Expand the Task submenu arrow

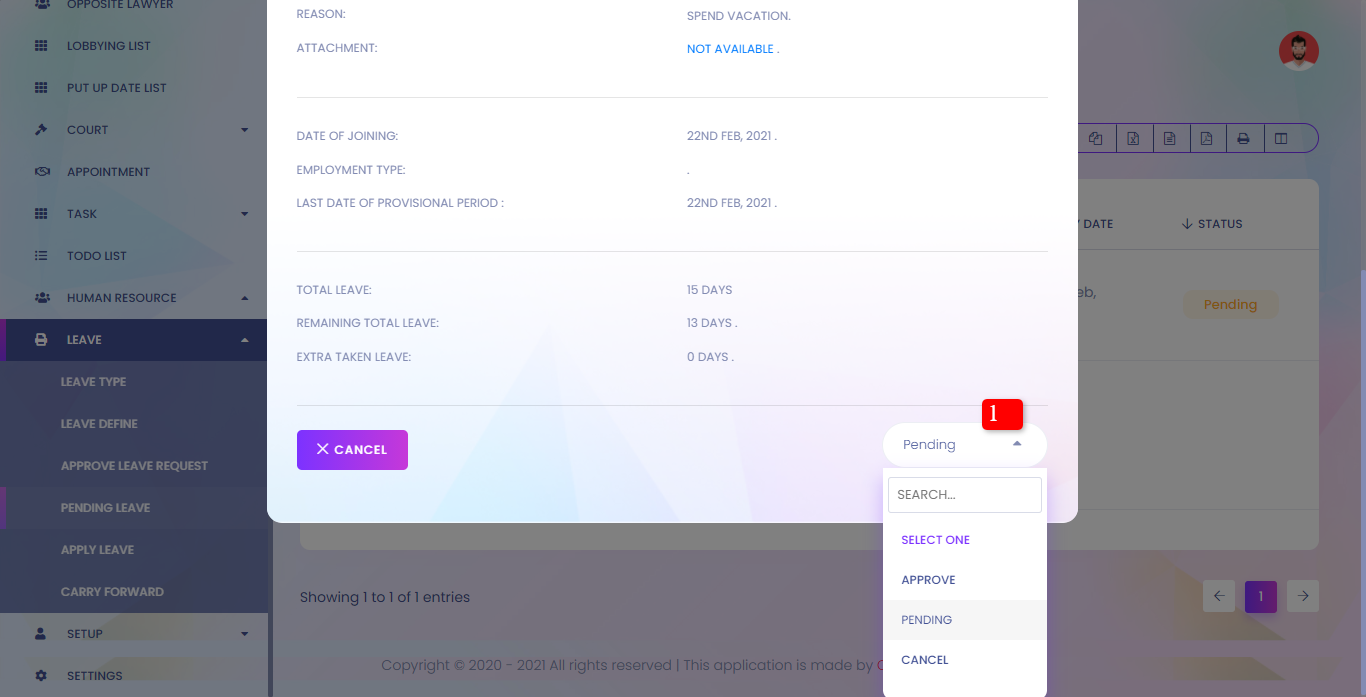(244, 214)
